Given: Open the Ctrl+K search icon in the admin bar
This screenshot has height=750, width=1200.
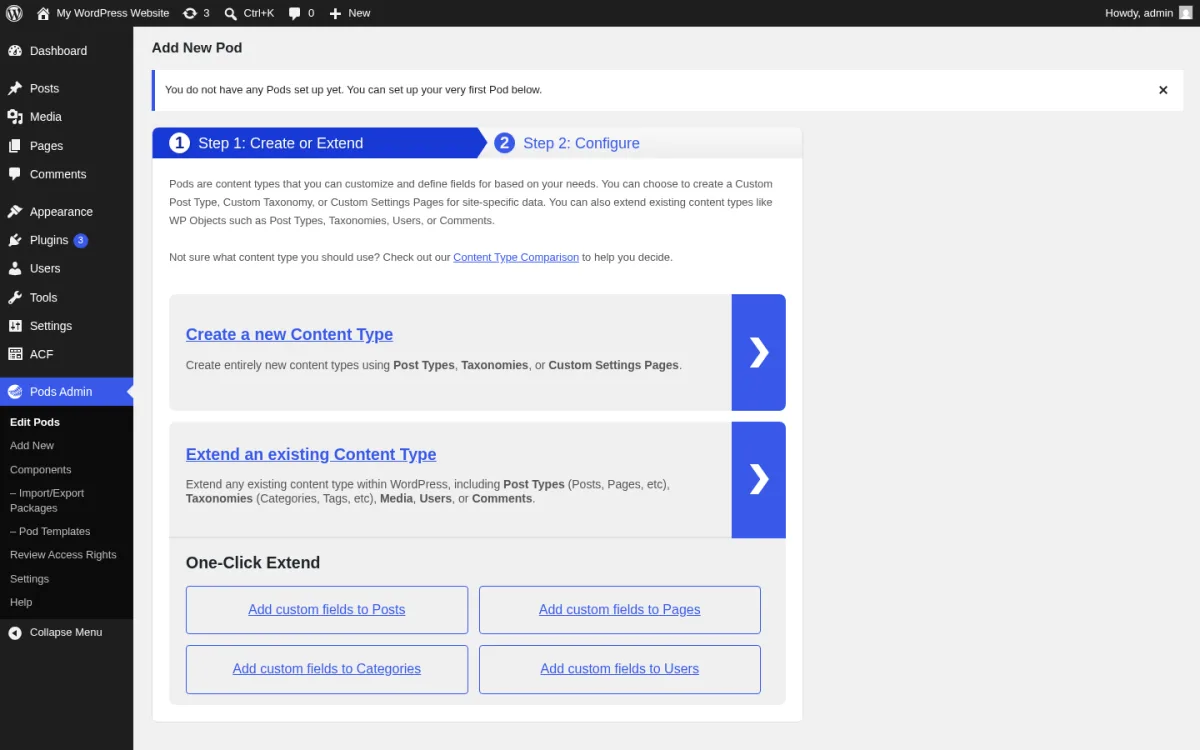Looking at the screenshot, I should 231,13.
